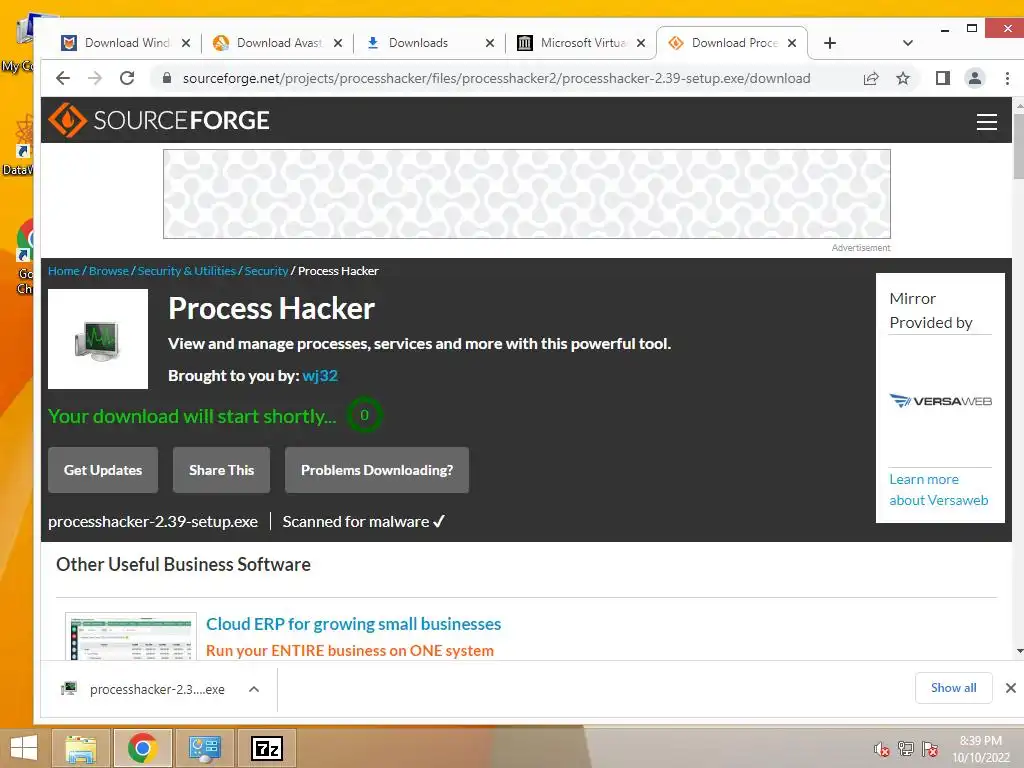The height and width of the screenshot is (768, 1024).
Task: Click the address bar URL field
Action: (496, 78)
